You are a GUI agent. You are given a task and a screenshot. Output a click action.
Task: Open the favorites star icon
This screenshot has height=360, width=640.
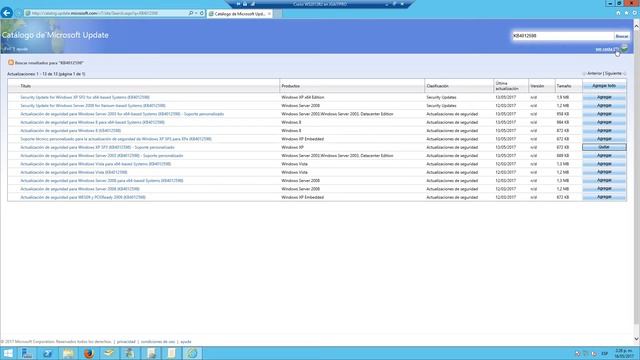point(626,13)
